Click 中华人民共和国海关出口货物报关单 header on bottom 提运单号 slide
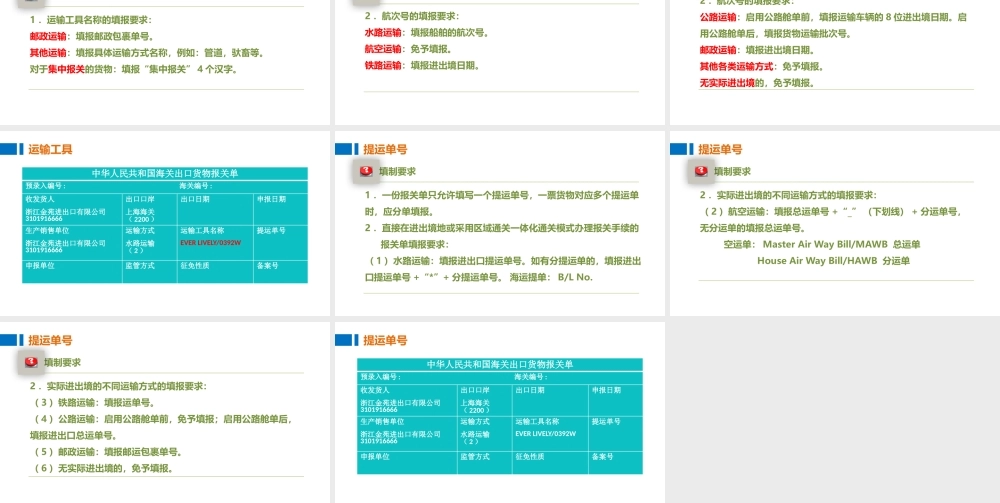Screen dimensions: 1000x503 pos(500,365)
